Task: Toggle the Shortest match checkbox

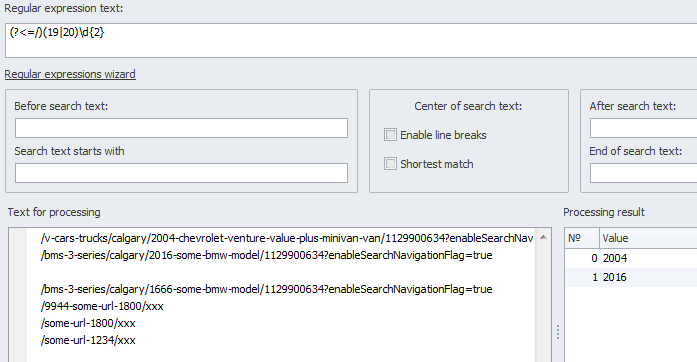Action: (390, 164)
